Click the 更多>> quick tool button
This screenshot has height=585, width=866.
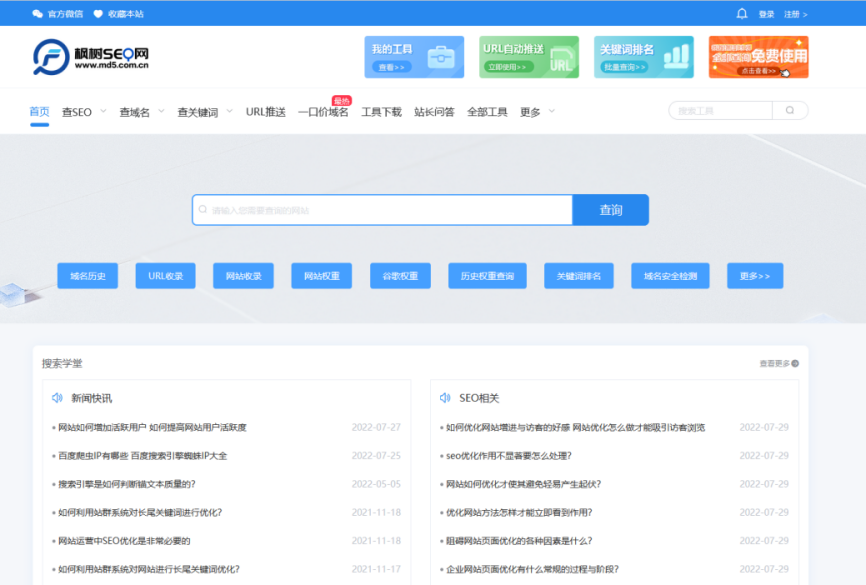click(x=755, y=276)
